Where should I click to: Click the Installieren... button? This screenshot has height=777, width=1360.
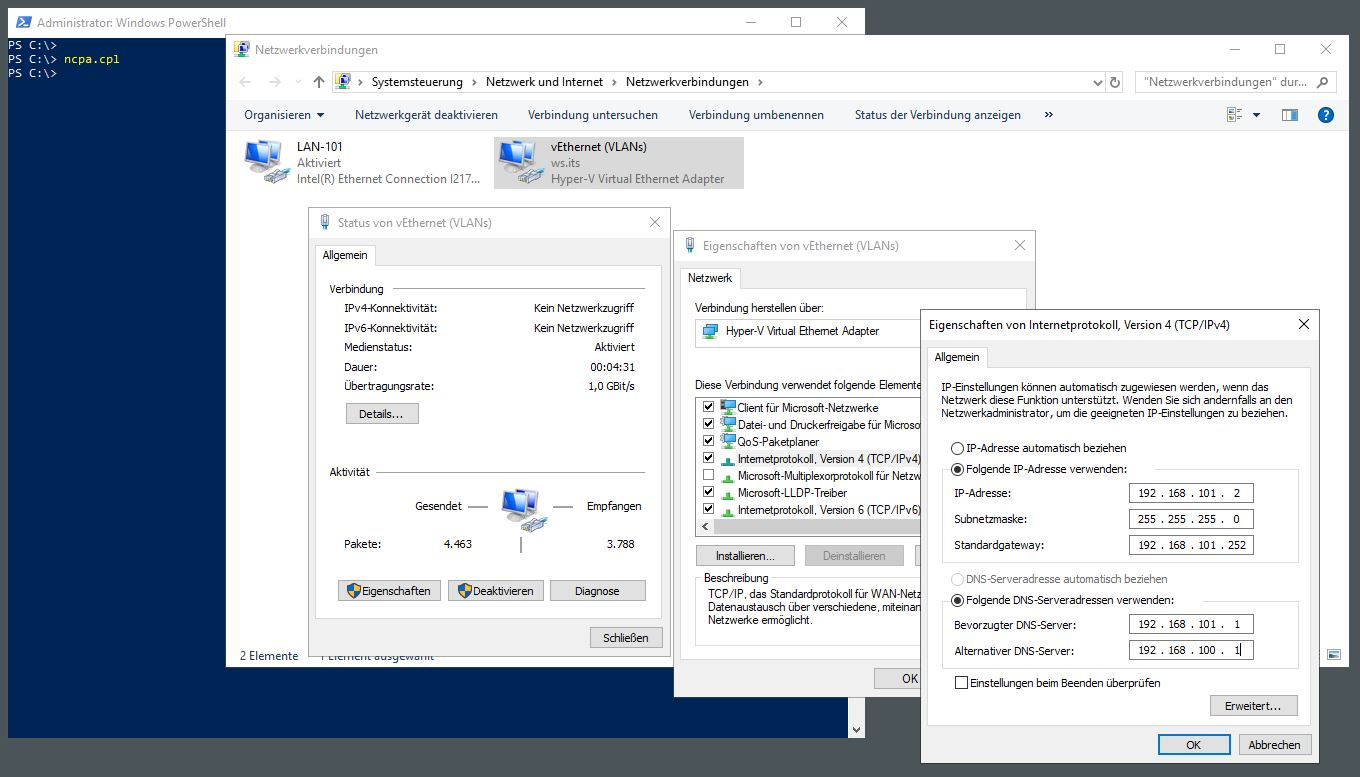coord(745,555)
